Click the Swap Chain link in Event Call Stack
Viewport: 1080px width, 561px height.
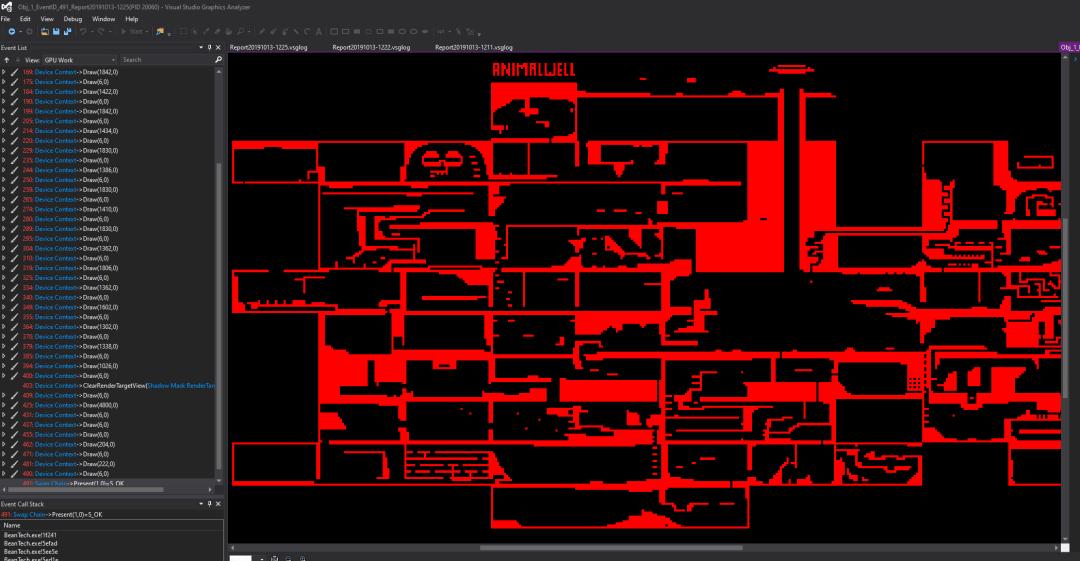click(x=29, y=515)
